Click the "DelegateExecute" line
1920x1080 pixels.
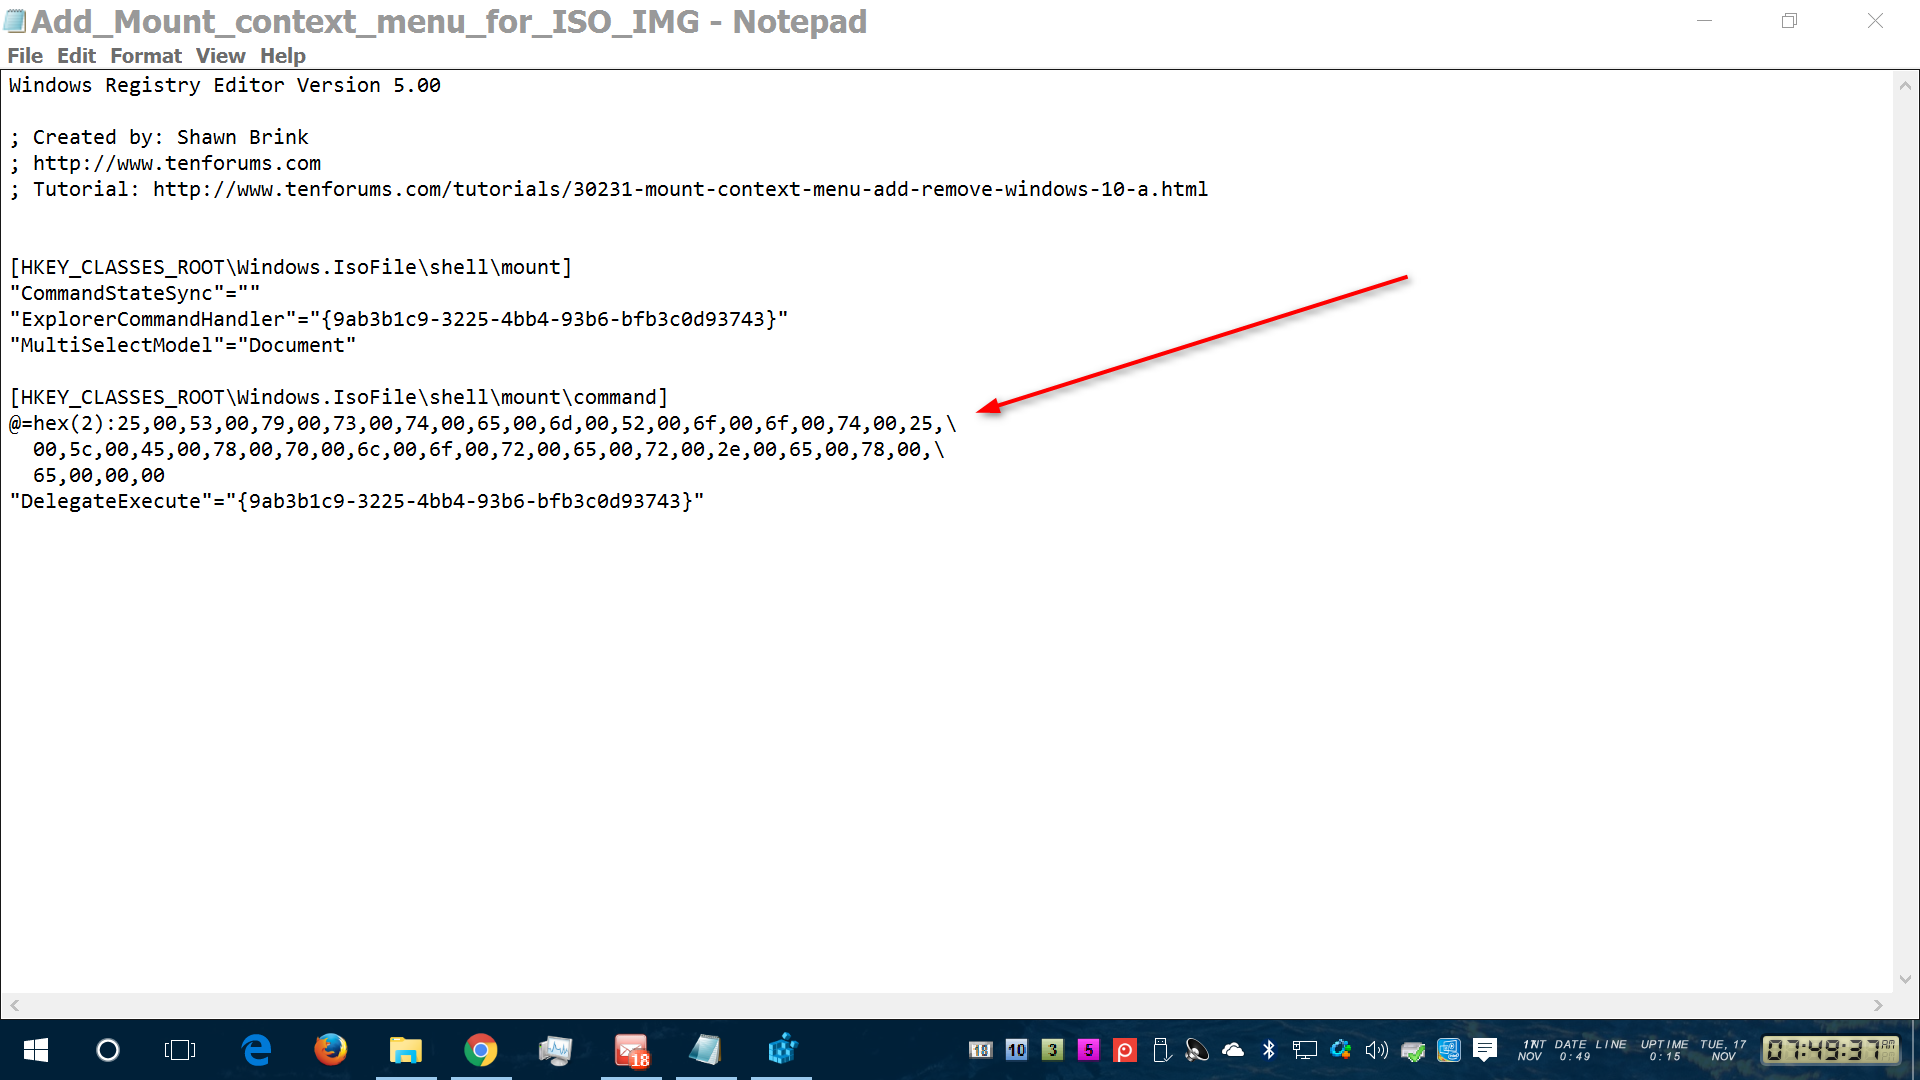tap(357, 502)
